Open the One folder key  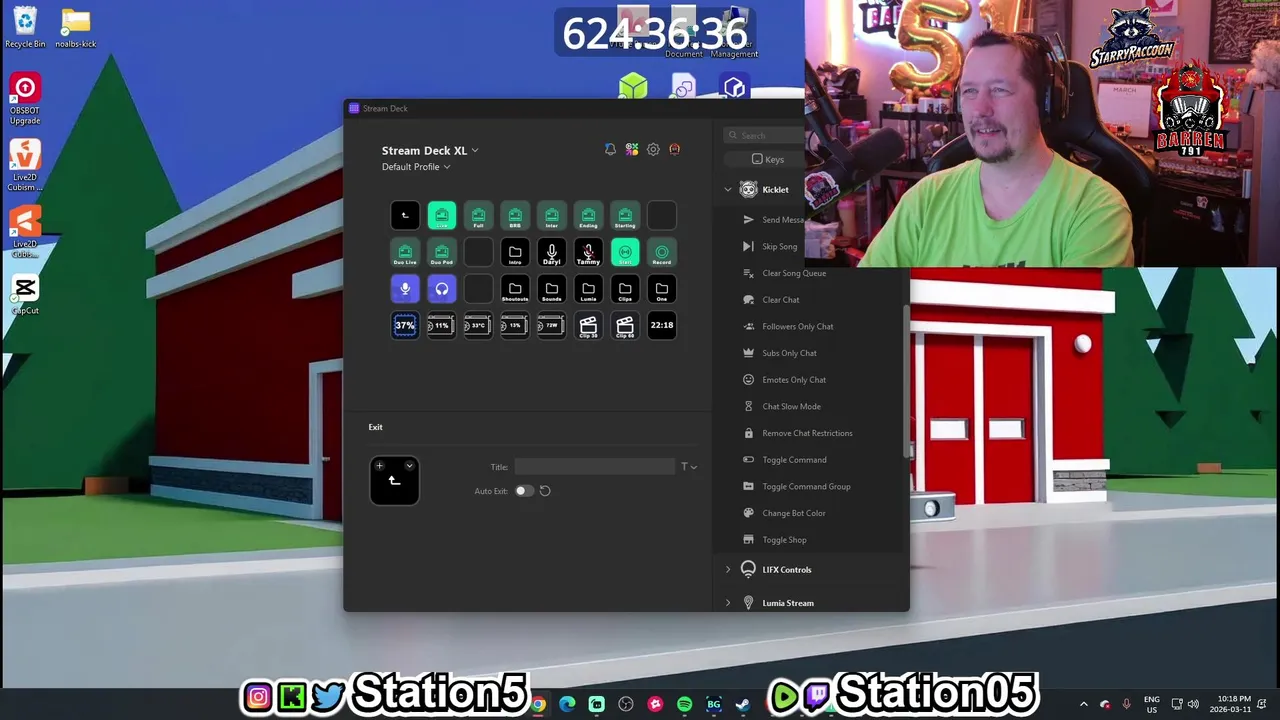click(662, 289)
